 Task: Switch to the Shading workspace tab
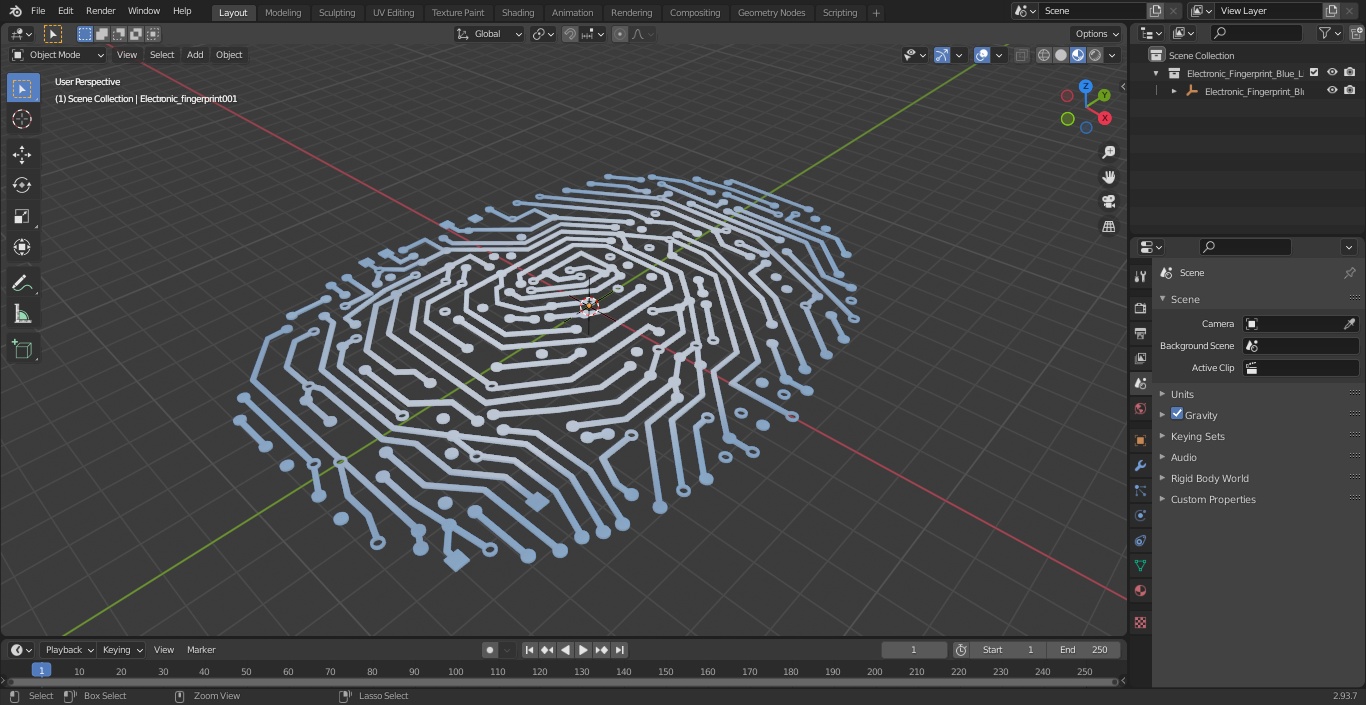[518, 12]
